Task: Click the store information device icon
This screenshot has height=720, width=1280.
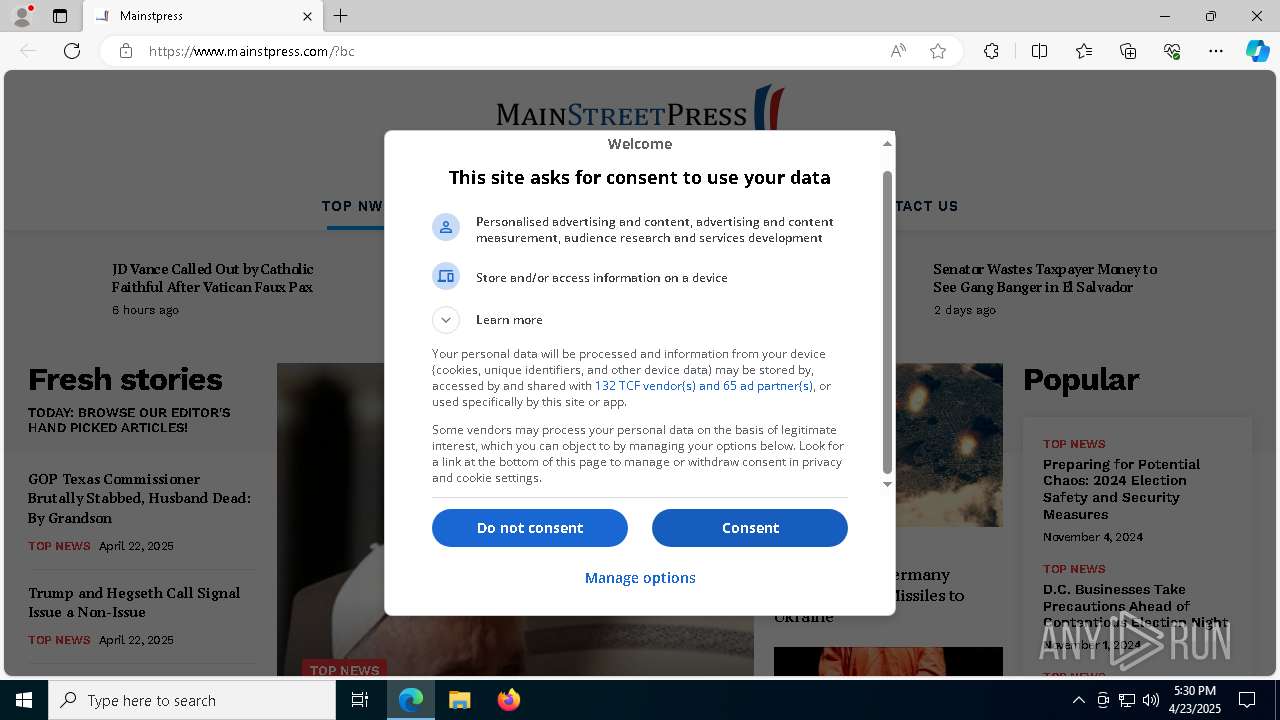Action: coord(446,276)
